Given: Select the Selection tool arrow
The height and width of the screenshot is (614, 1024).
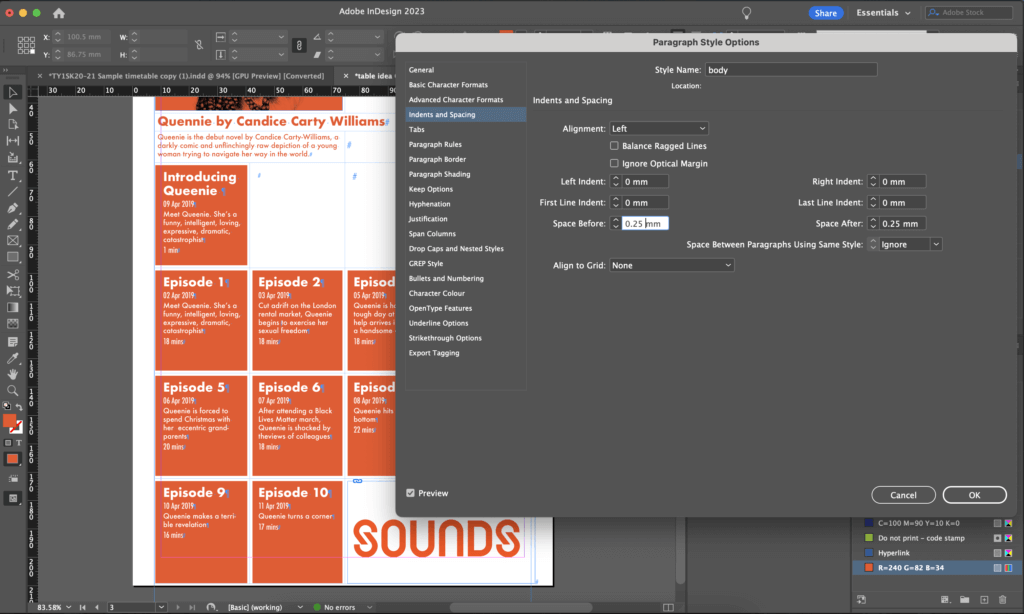Looking at the screenshot, I should (x=12, y=92).
